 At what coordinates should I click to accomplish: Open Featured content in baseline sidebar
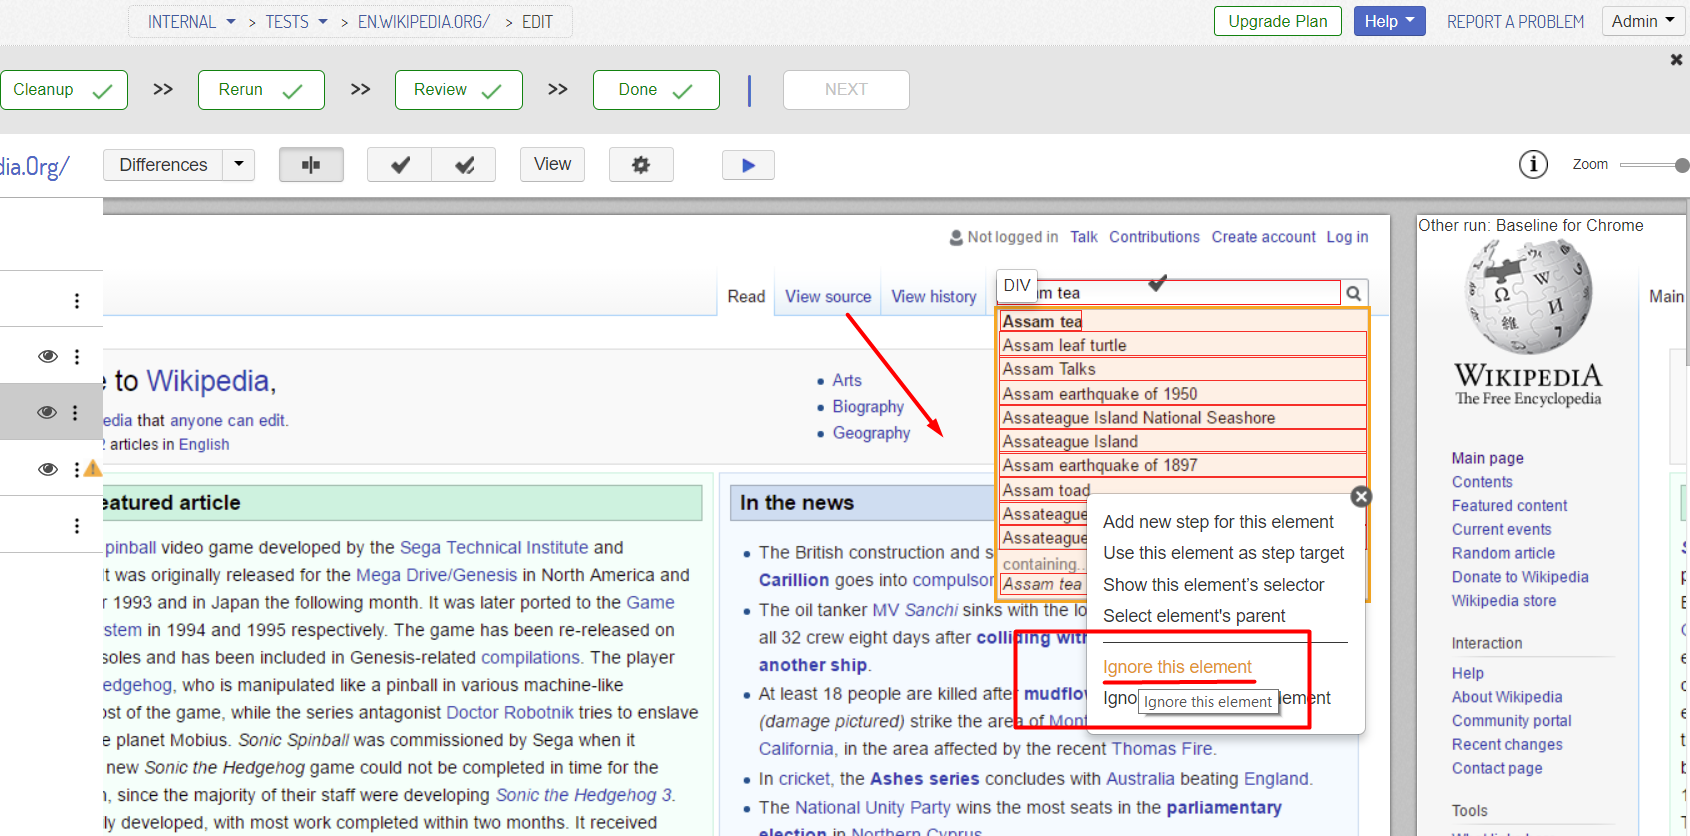click(x=1509, y=506)
